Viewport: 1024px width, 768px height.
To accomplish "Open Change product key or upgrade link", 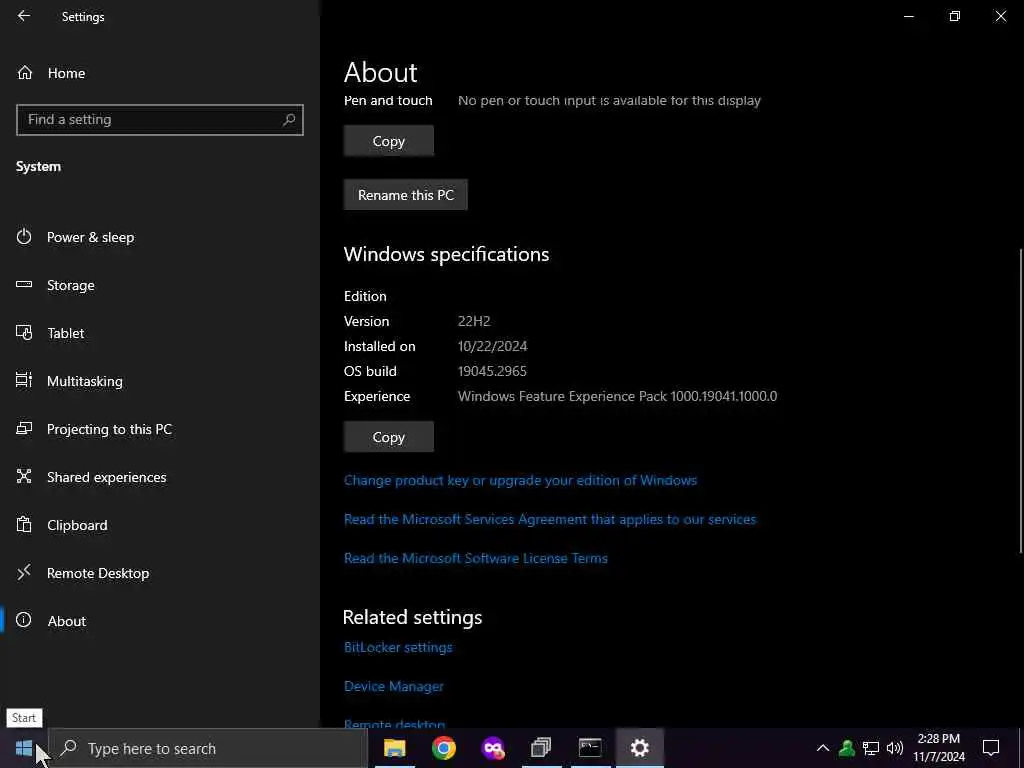I will [x=520, y=480].
